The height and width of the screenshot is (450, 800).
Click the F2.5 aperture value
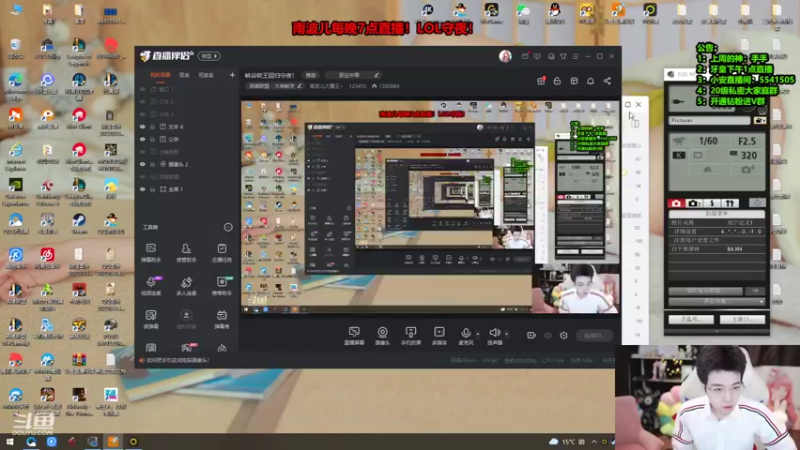click(x=747, y=141)
